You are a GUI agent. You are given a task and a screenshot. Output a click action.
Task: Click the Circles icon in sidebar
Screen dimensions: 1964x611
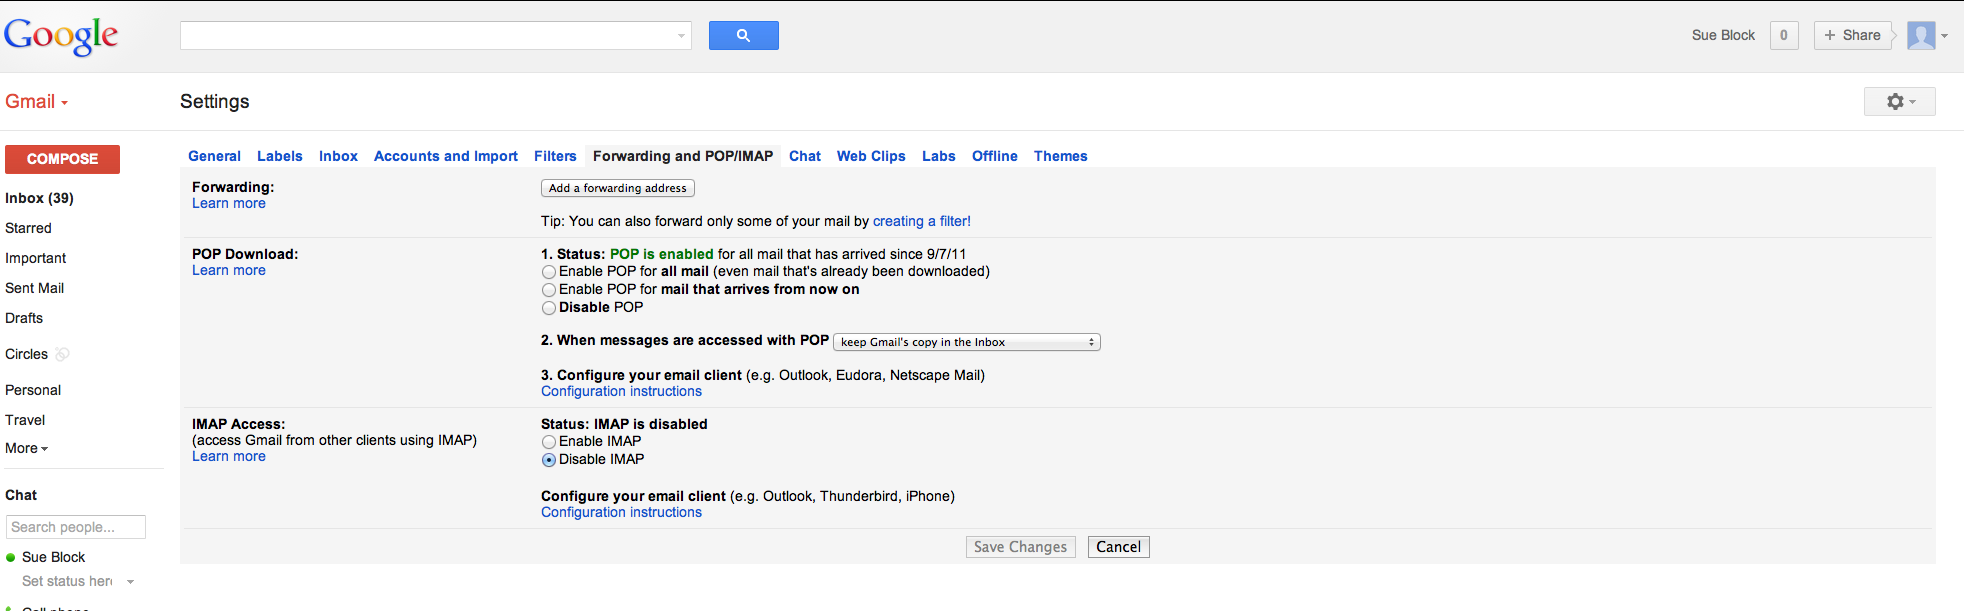coord(62,354)
